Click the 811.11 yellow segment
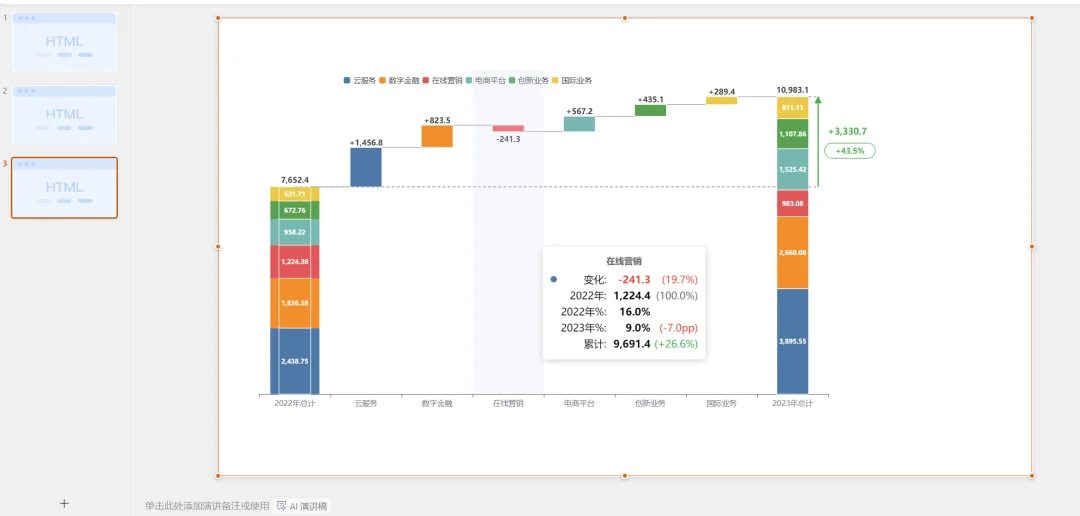Viewport: 1080px width, 516px height. (x=792, y=108)
